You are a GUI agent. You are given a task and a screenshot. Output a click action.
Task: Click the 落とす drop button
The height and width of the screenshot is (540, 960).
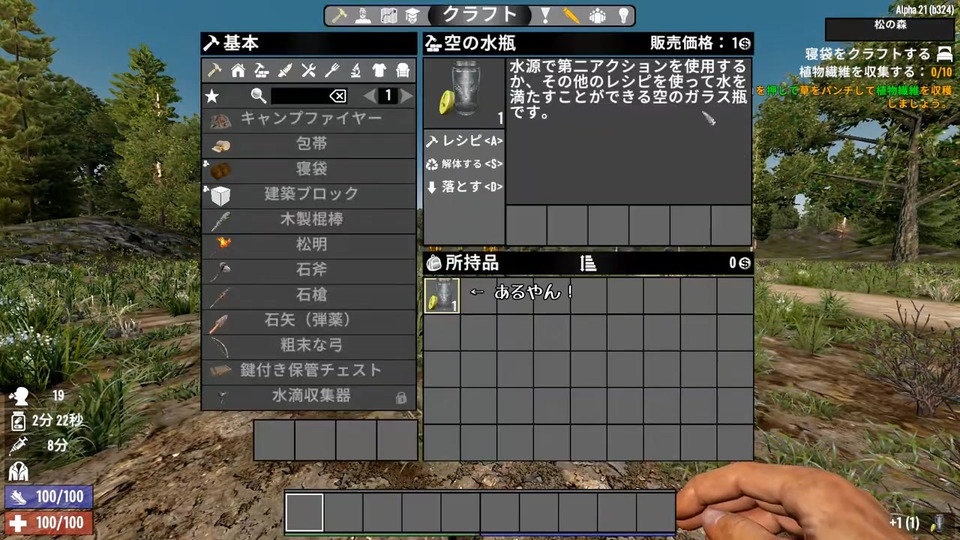[x=464, y=187]
